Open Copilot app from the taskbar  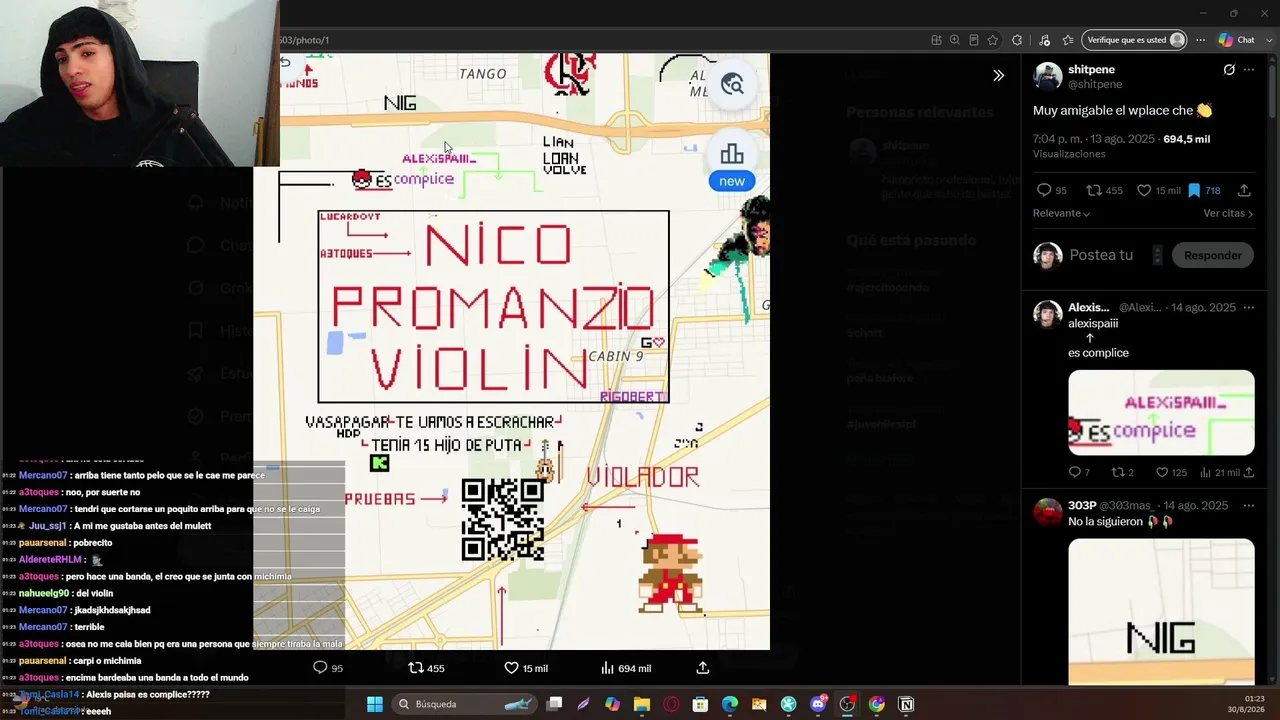pyautogui.click(x=612, y=704)
